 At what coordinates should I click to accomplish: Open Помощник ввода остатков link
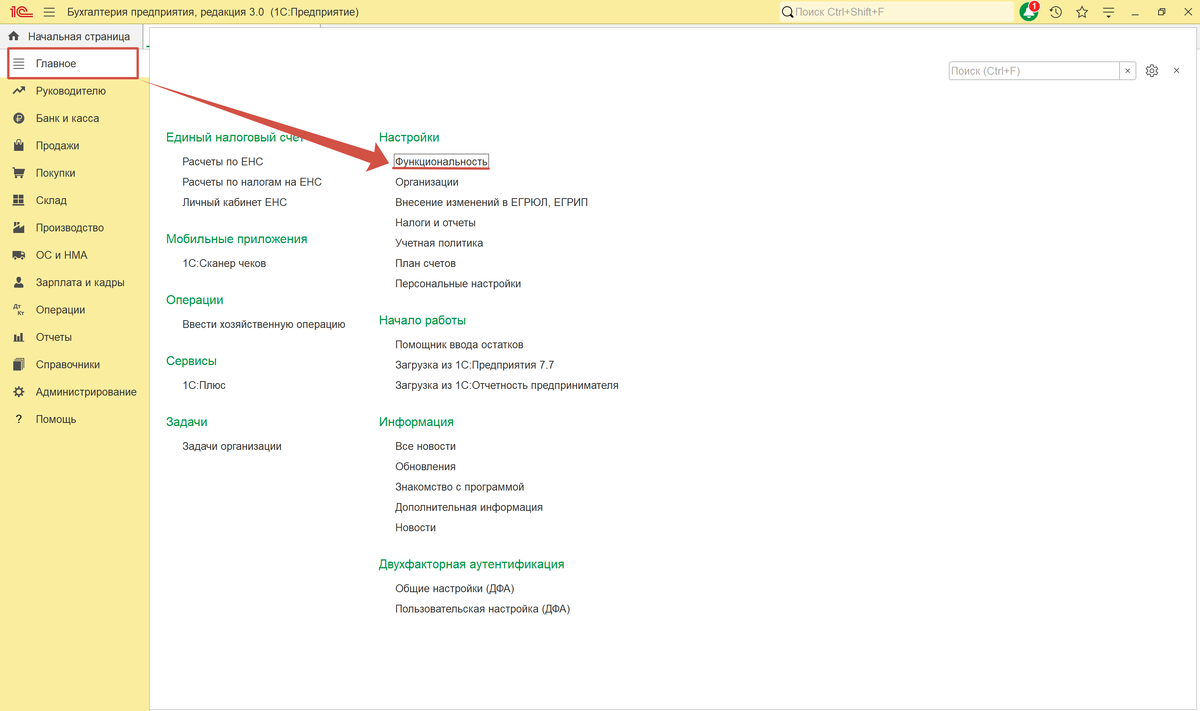pyautogui.click(x=459, y=344)
